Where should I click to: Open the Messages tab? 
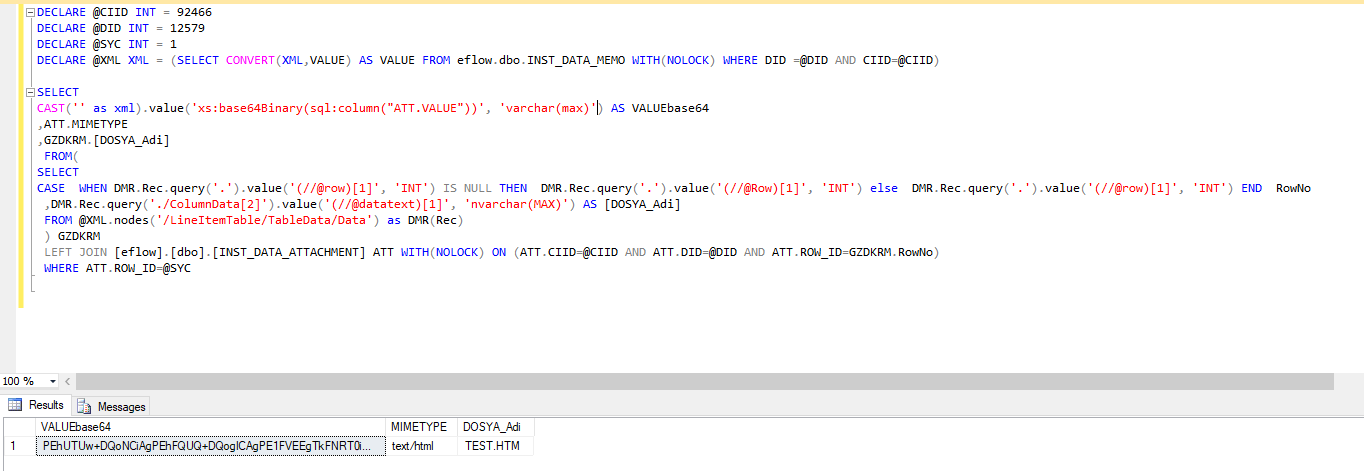tap(112, 406)
